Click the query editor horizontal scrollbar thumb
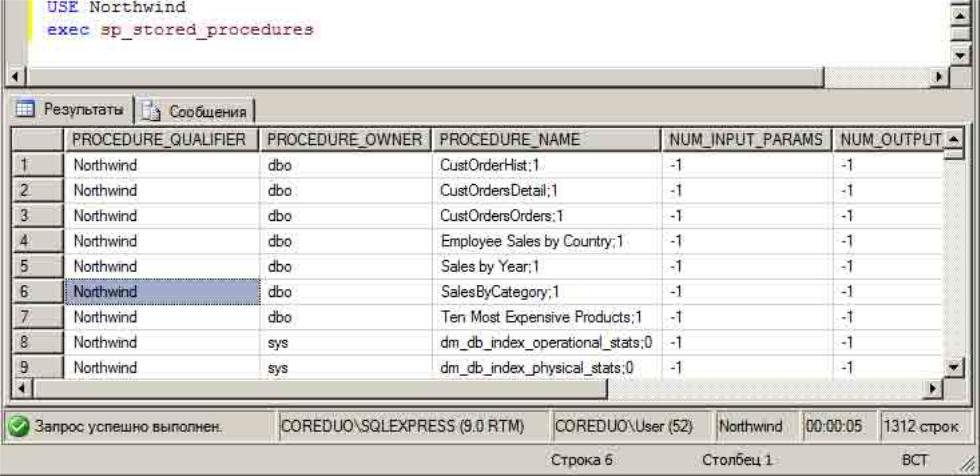This screenshot has width=980, height=476. (426, 77)
